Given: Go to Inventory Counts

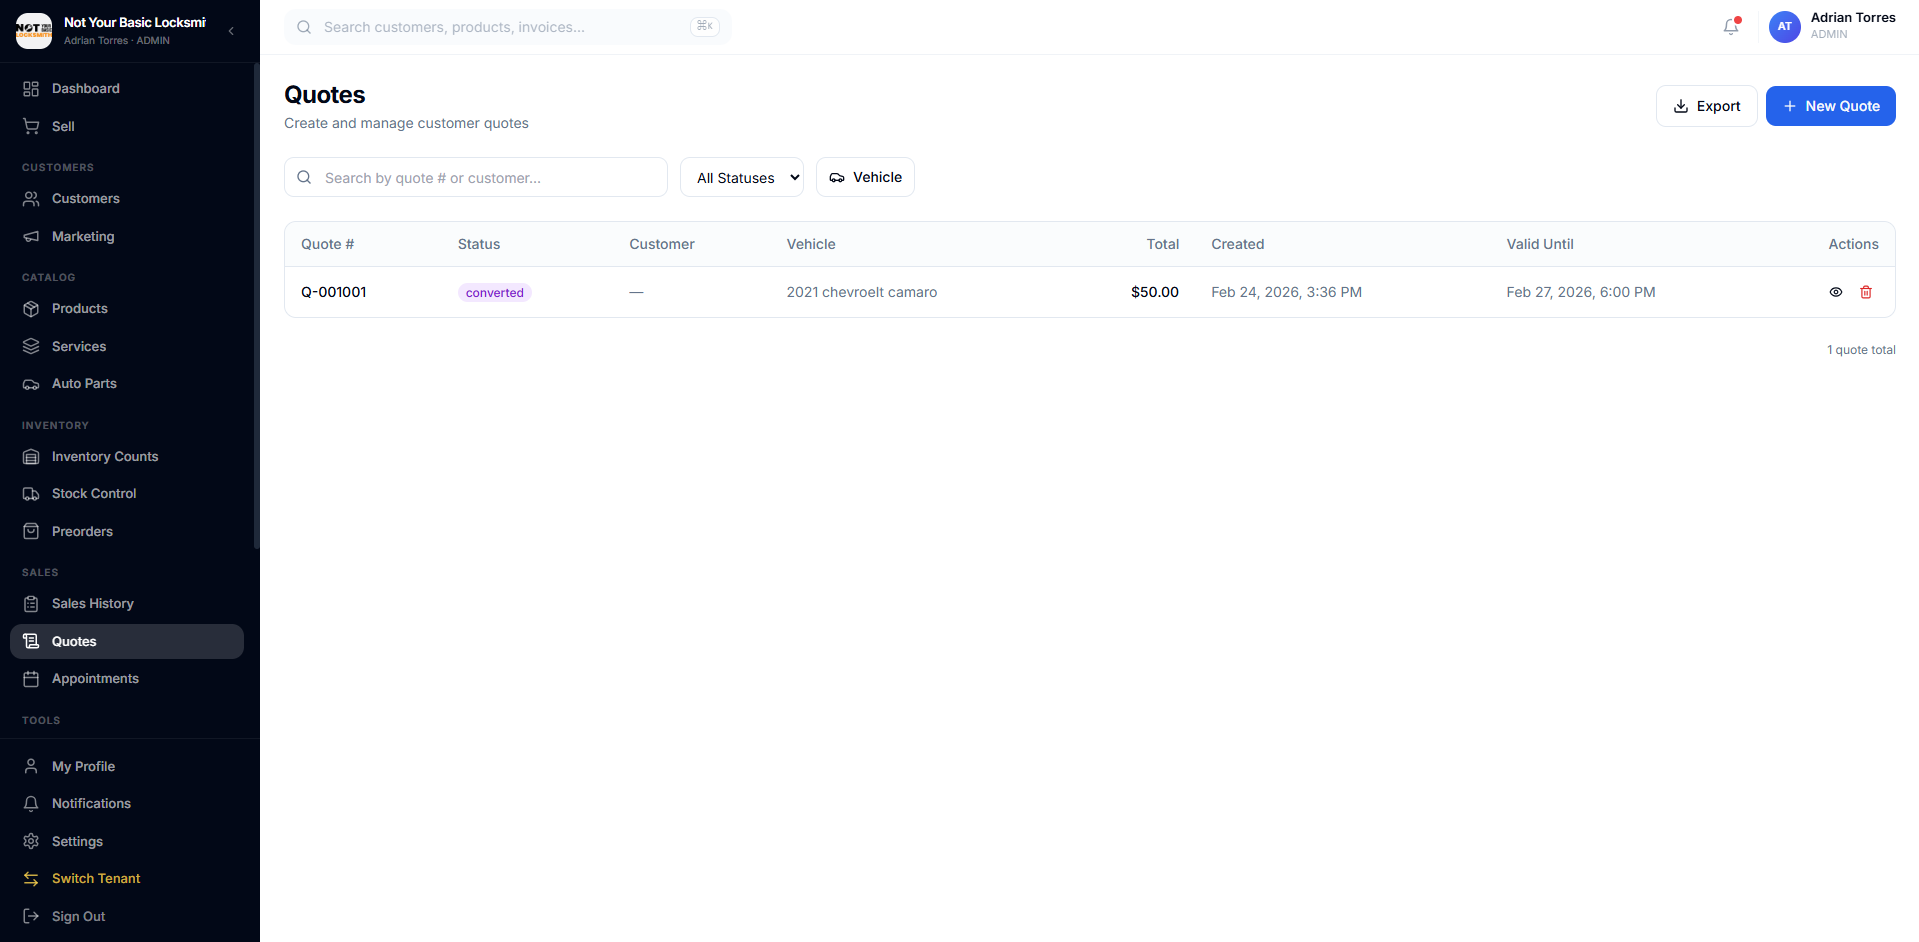Looking at the screenshot, I should [x=127, y=457].
